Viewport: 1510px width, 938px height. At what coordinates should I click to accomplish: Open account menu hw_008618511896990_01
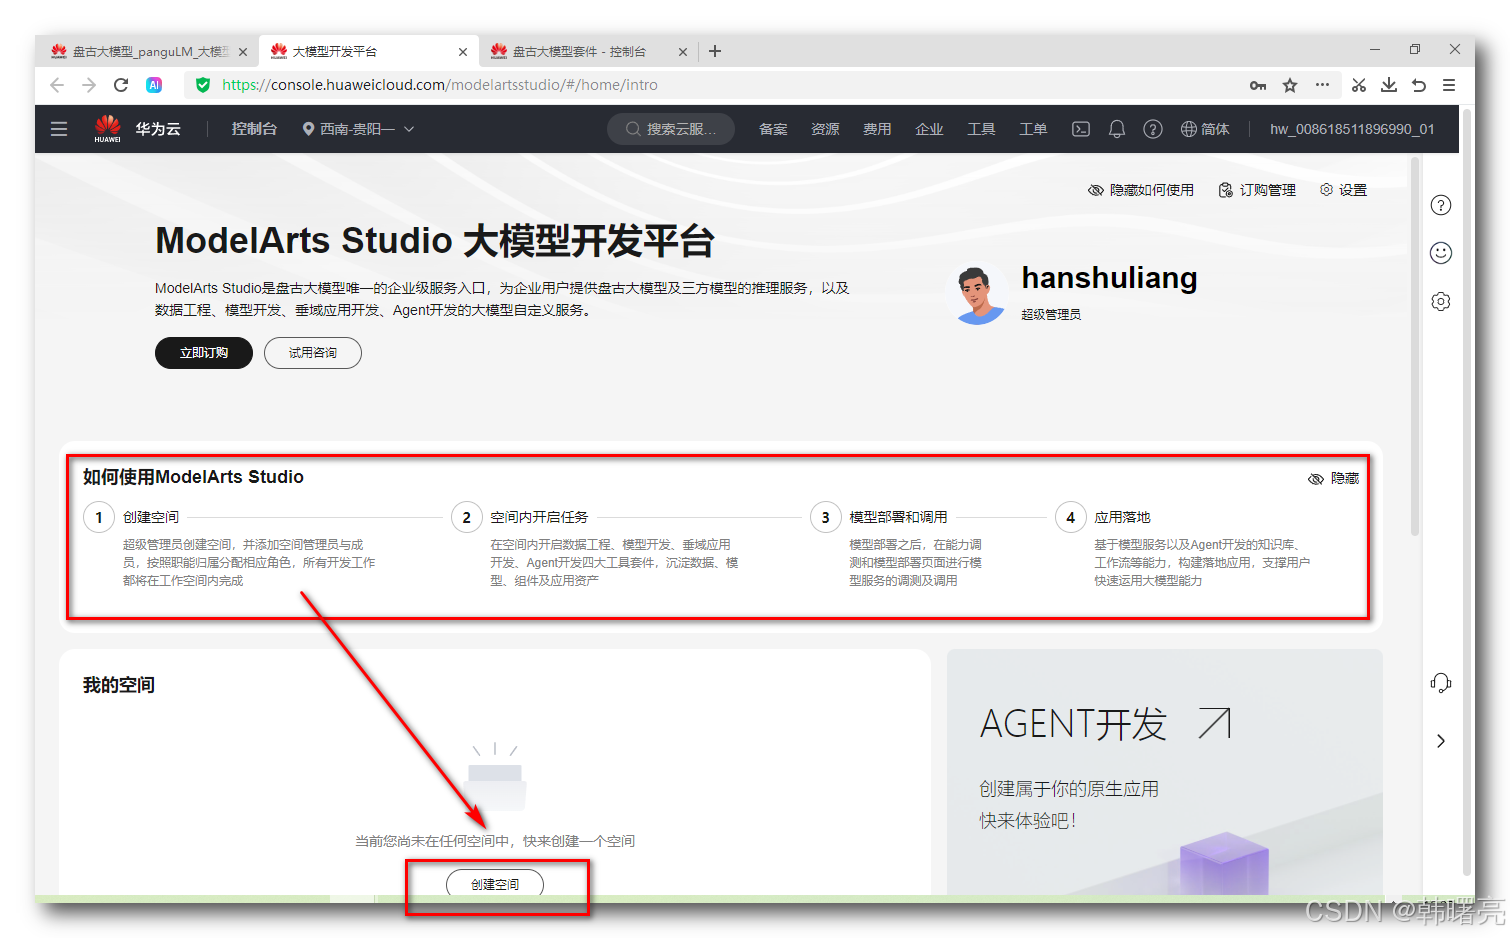pyautogui.click(x=1352, y=129)
